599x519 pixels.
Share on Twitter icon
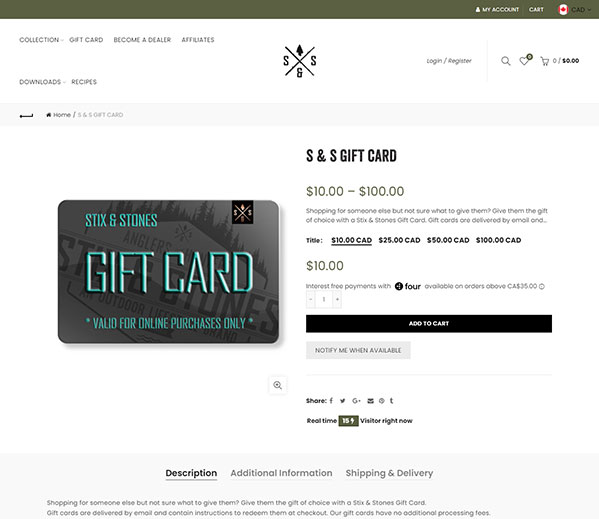click(x=343, y=401)
